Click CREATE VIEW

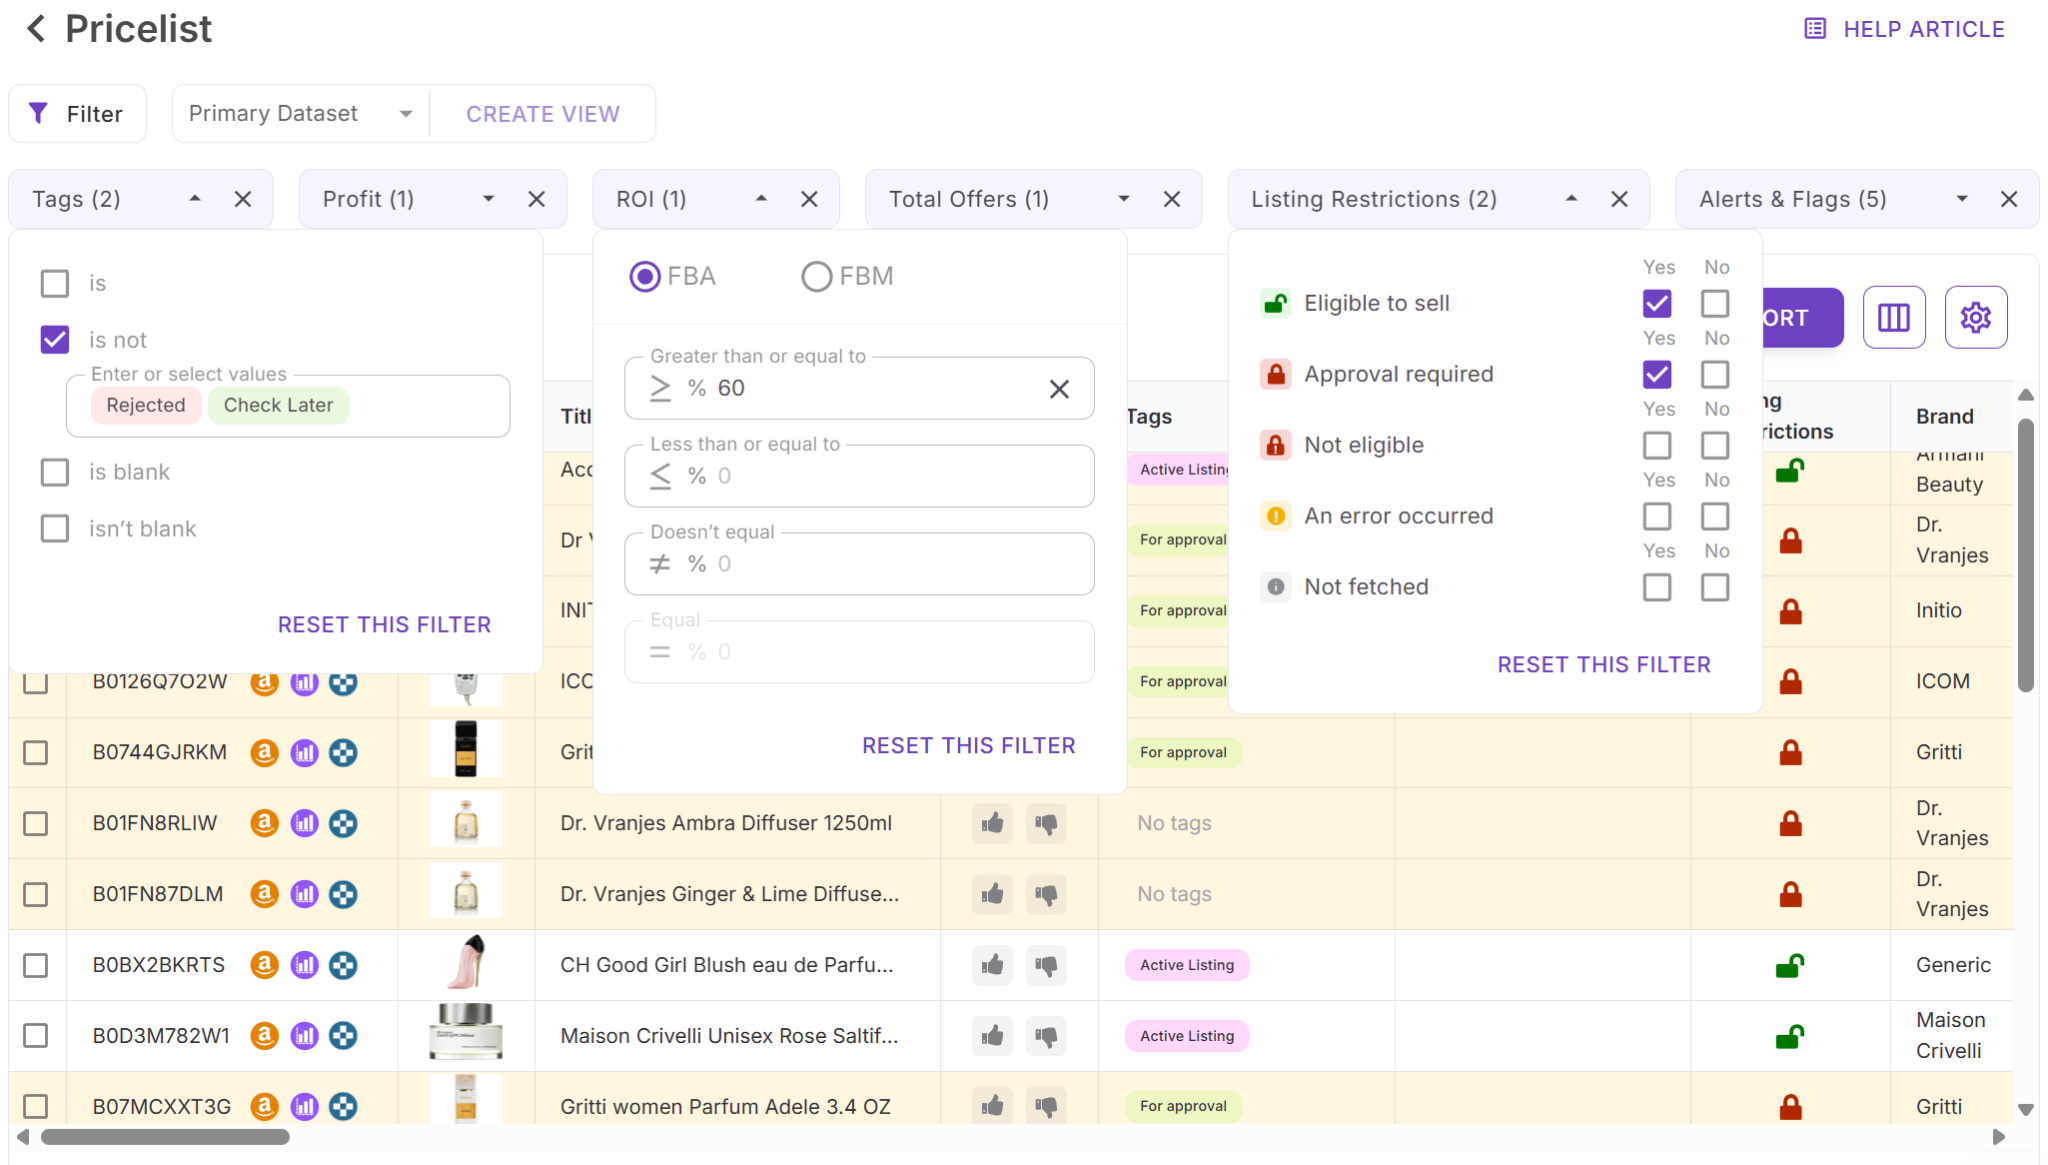[x=543, y=114]
